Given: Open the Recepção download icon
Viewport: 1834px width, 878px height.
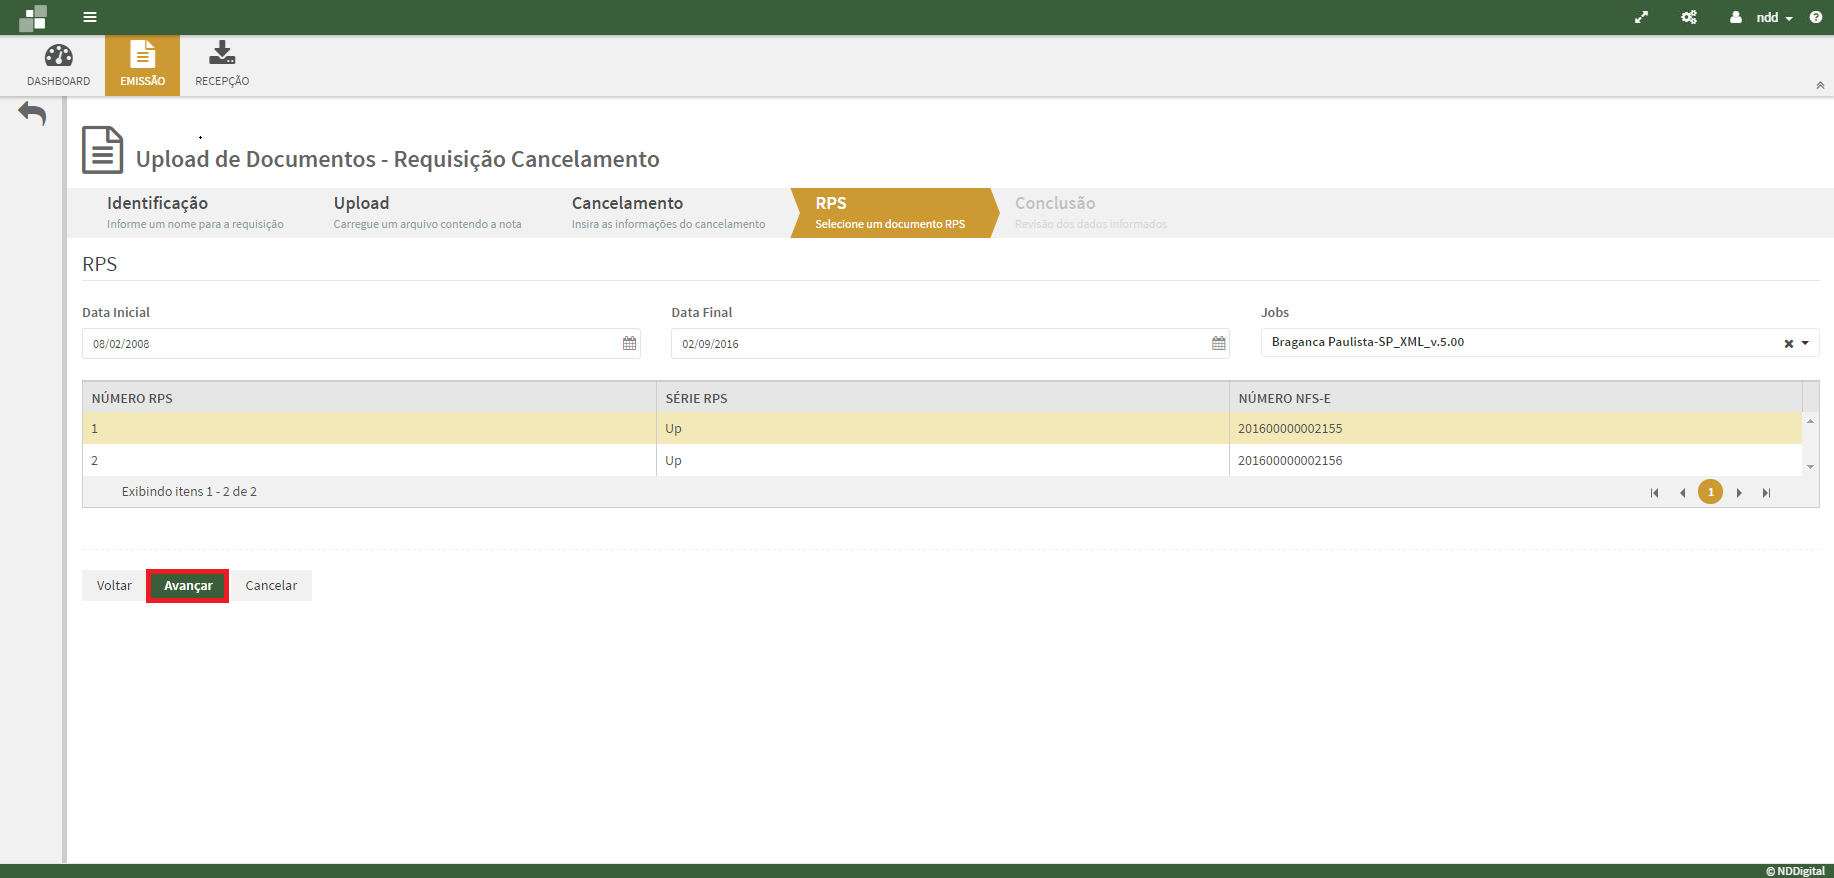Looking at the screenshot, I should coord(222,53).
